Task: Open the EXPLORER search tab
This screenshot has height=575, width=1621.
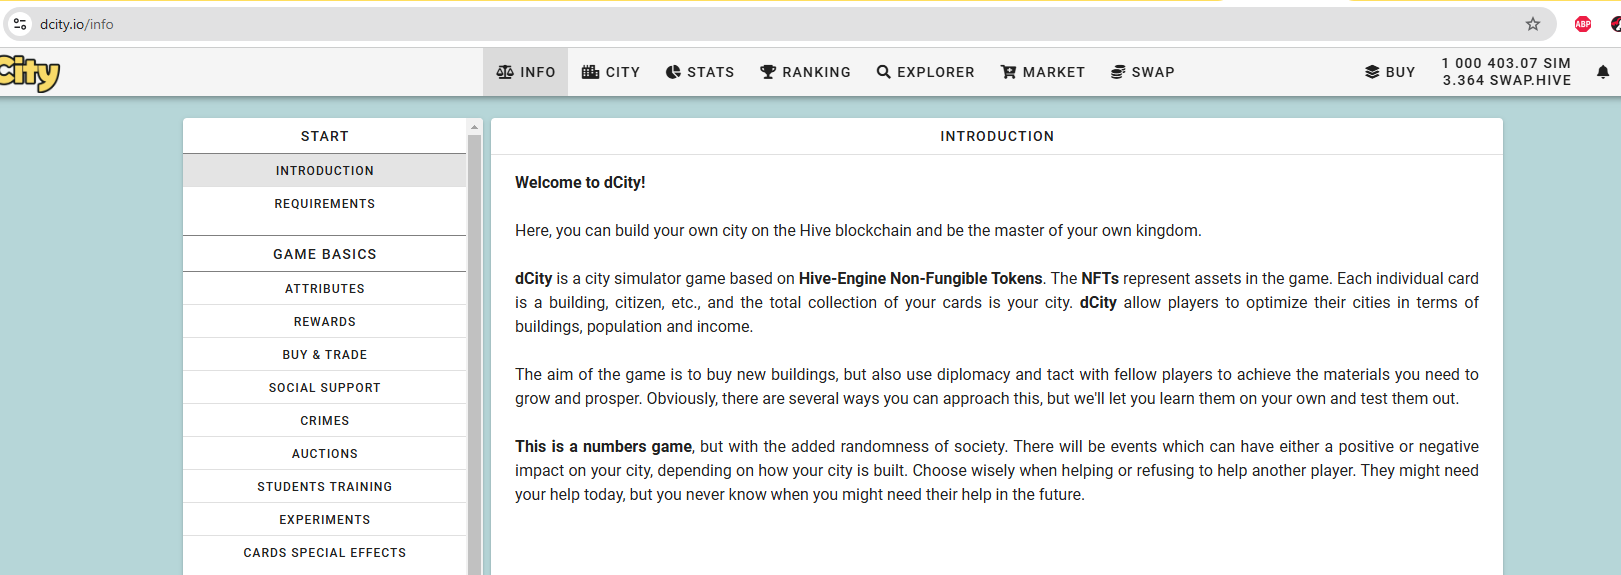Action: coord(925,72)
